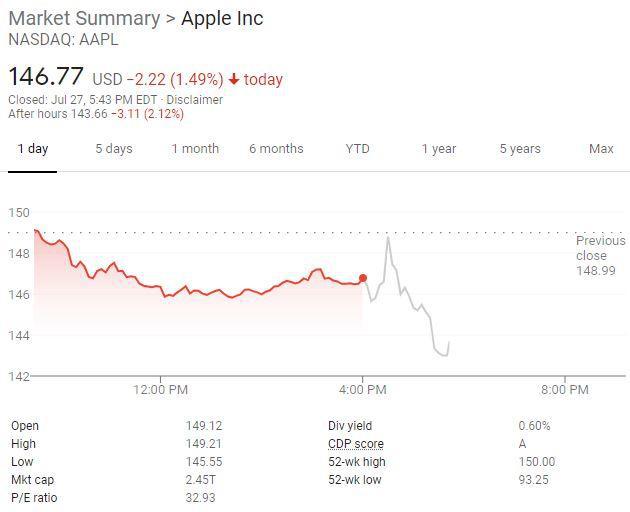Viewport: 630px width, 512px height.
Task: Show the 6 months chart view
Action: click(x=276, y=149)
